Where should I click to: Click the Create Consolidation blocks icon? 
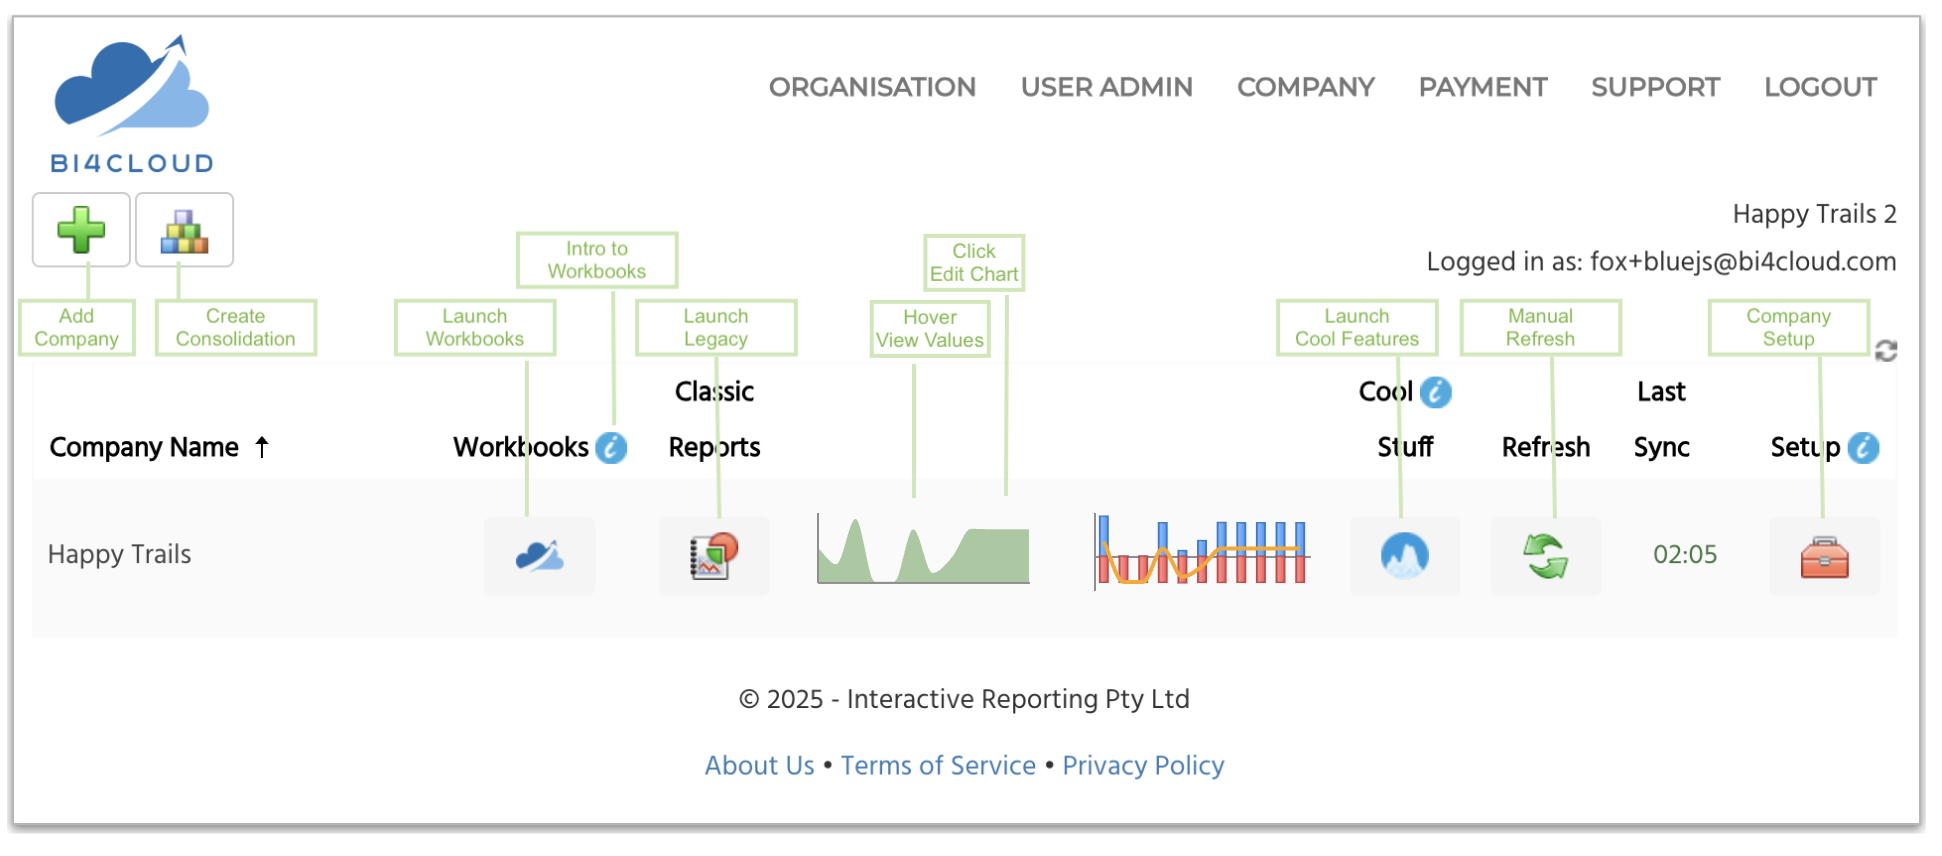185,230
